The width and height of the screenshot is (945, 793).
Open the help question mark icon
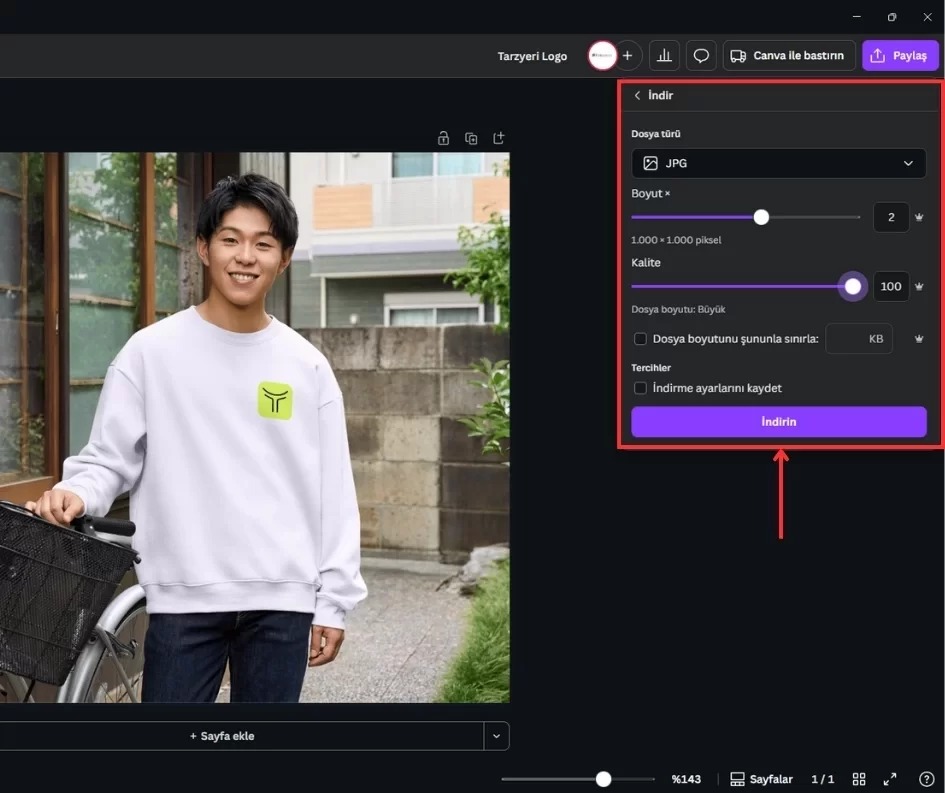926,779
